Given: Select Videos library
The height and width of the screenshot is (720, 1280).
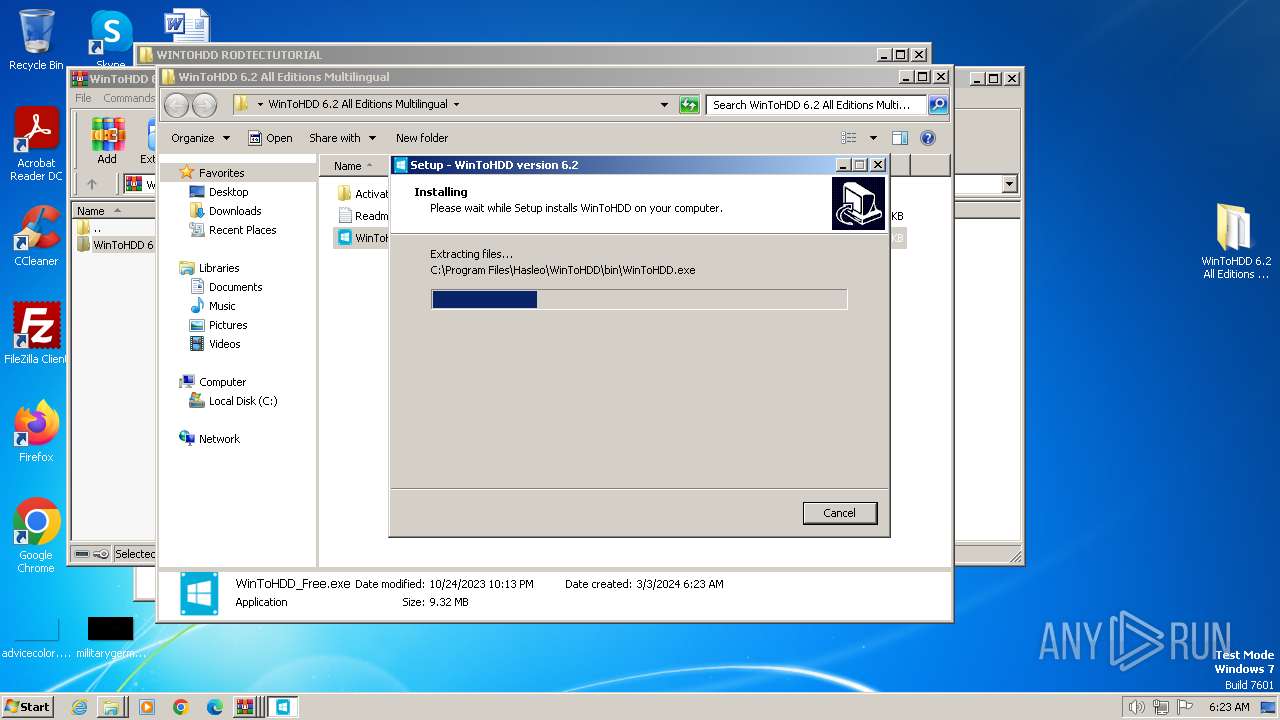Looking at the screenshot, I should click(224, 344).
